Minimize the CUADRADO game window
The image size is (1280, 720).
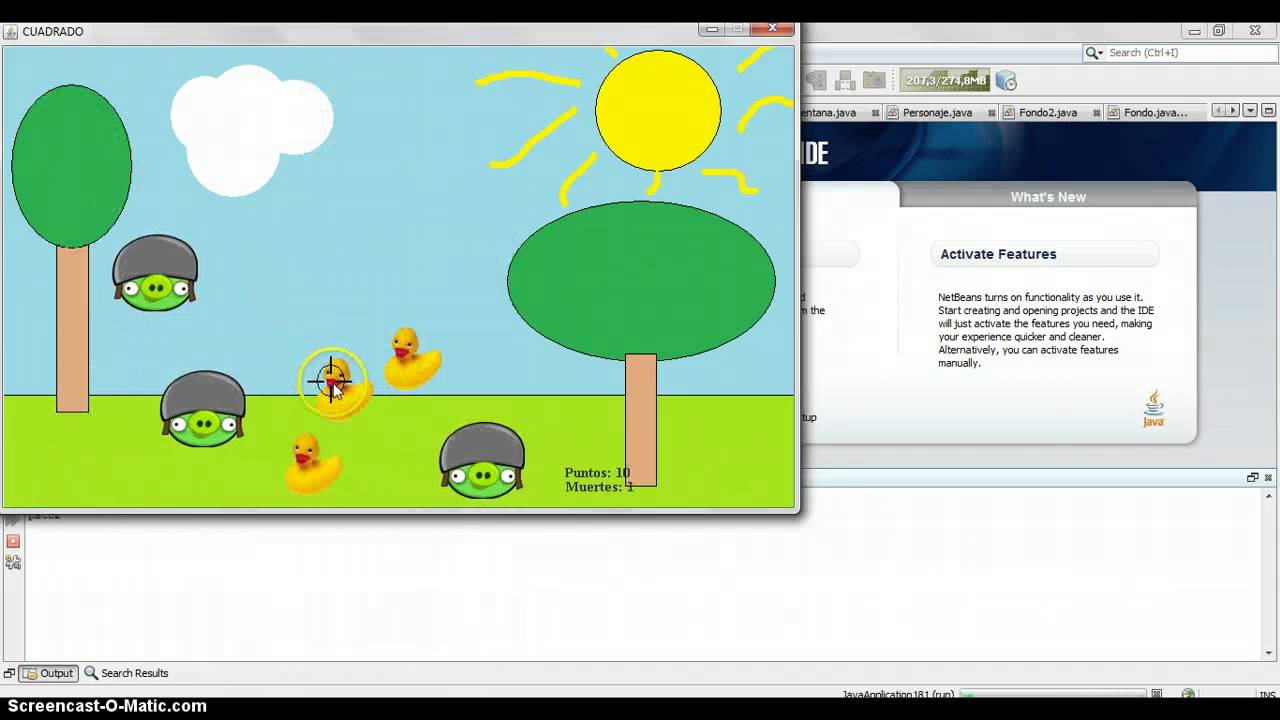(x=712, y=29)
